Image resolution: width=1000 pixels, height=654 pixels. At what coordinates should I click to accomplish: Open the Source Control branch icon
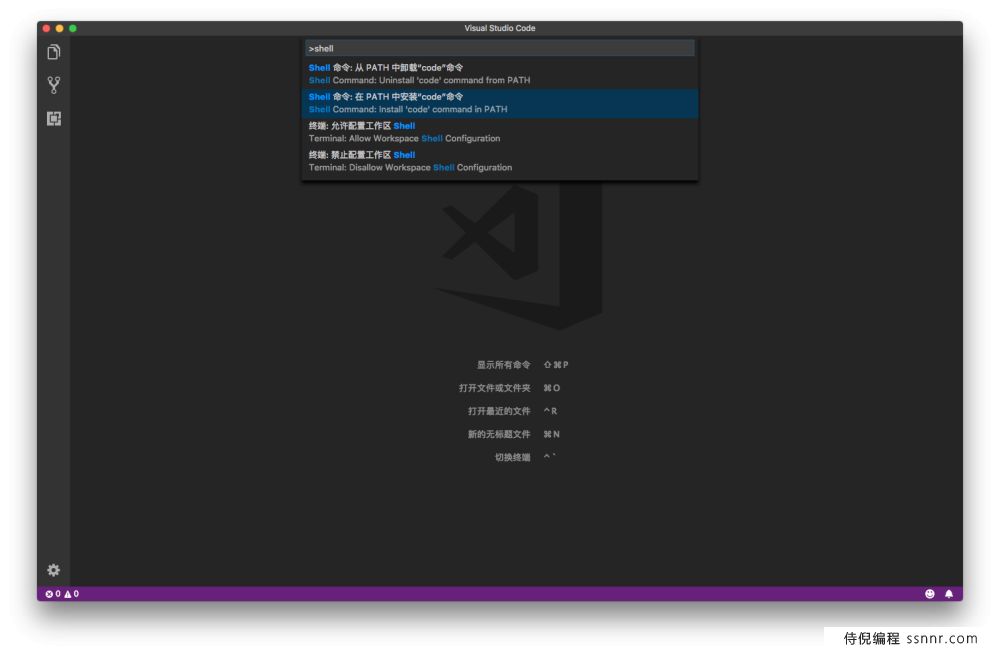pyautogui.click(x=54, y=85)
